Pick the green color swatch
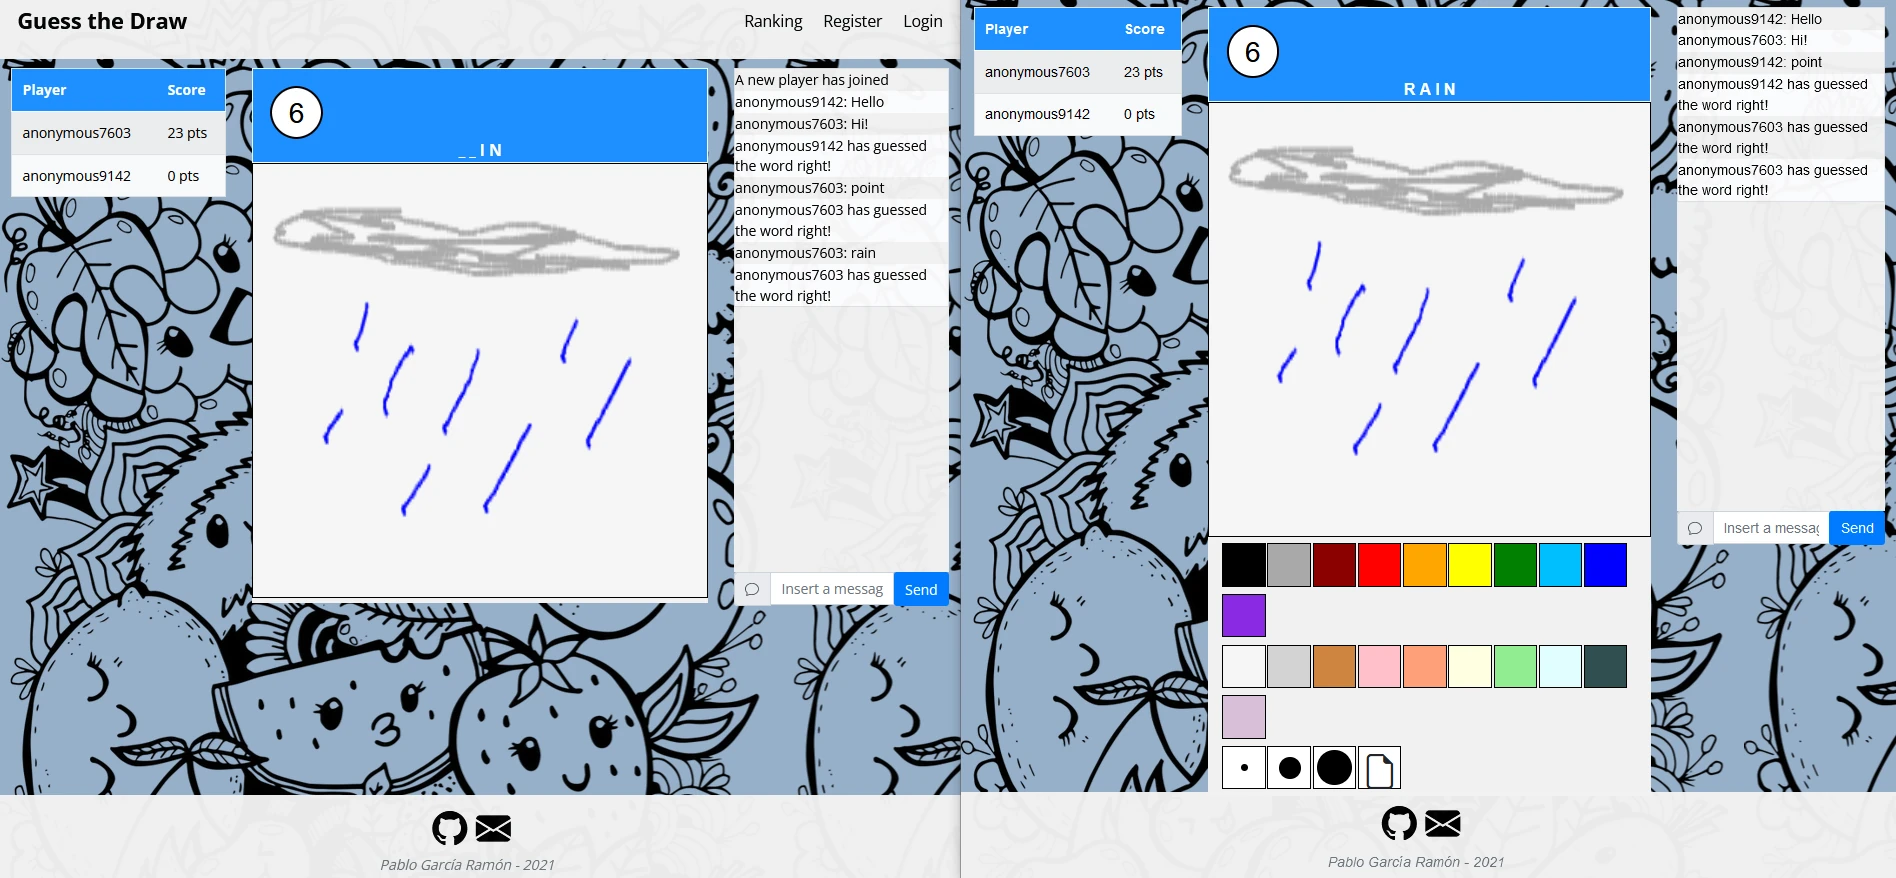Viewport: 1896px width, 878px height. 1515,565
